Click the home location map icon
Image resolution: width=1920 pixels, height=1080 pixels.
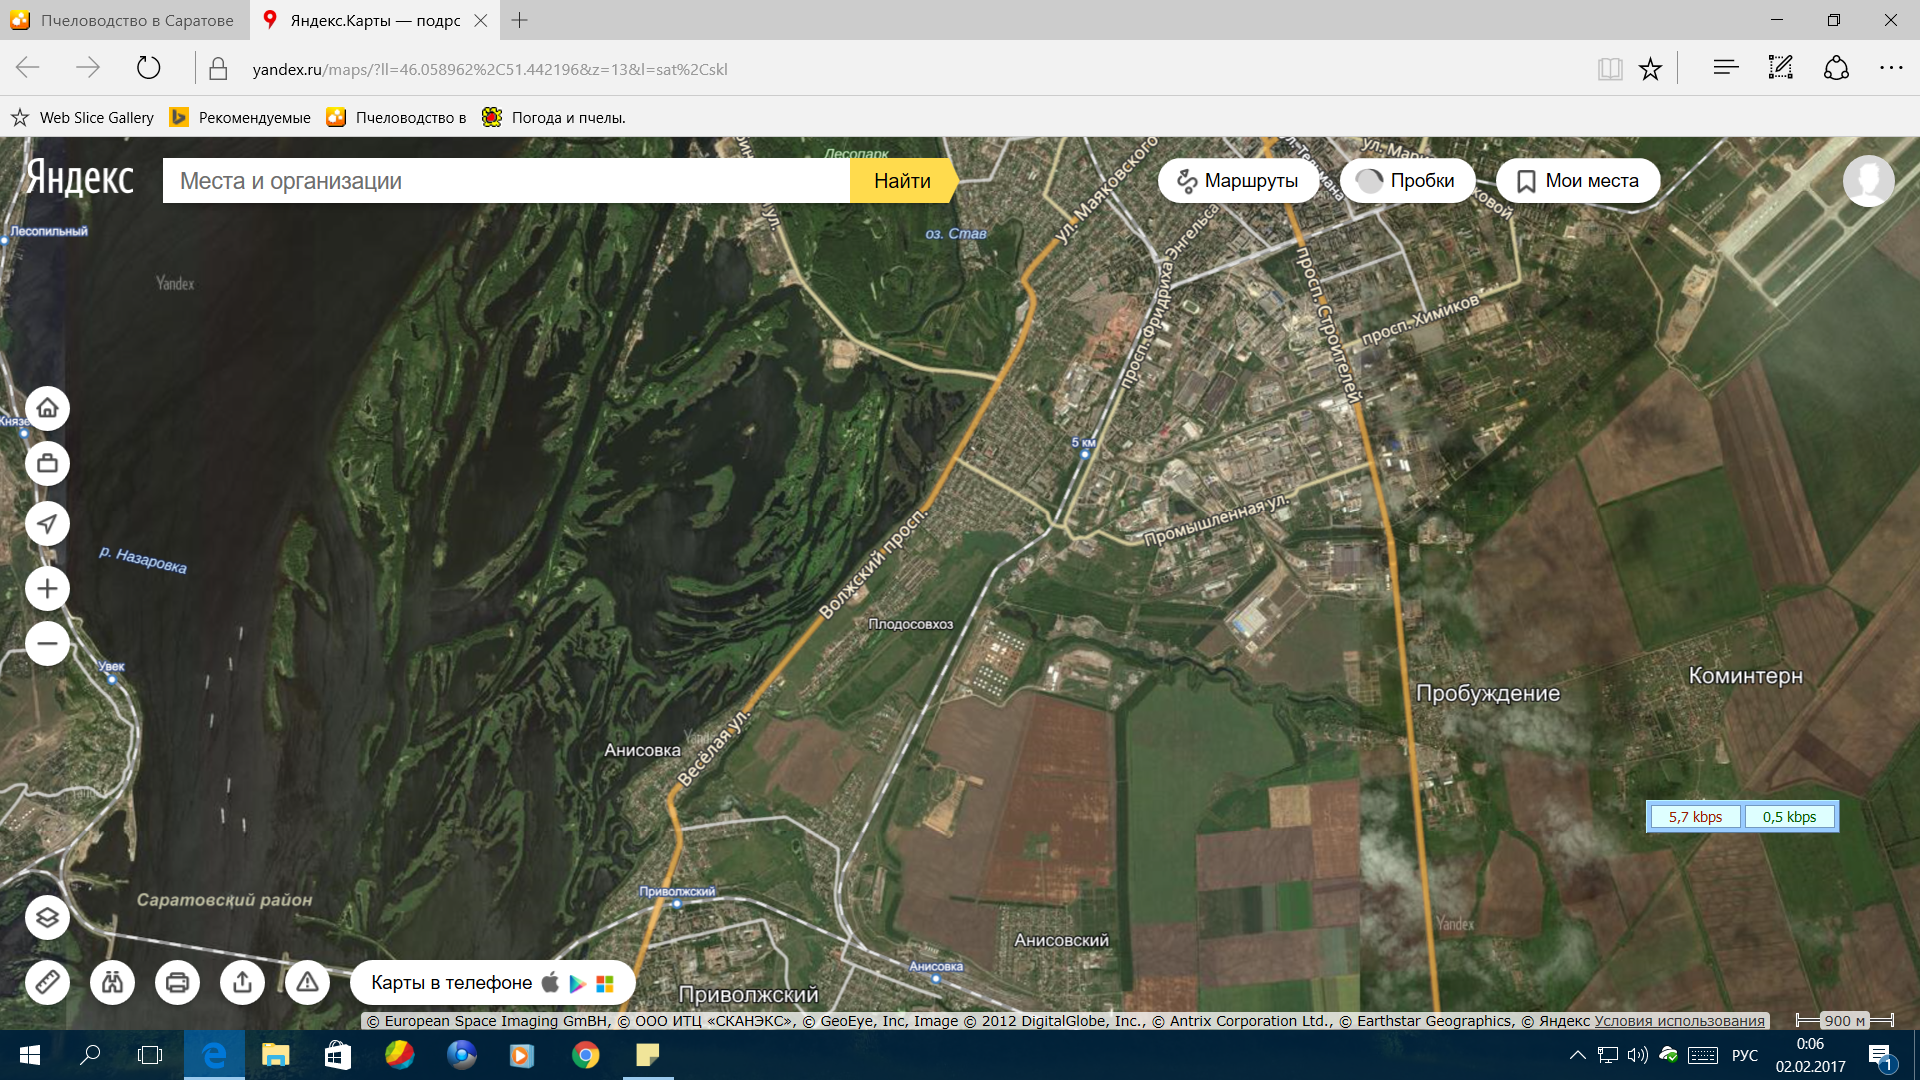47,408
